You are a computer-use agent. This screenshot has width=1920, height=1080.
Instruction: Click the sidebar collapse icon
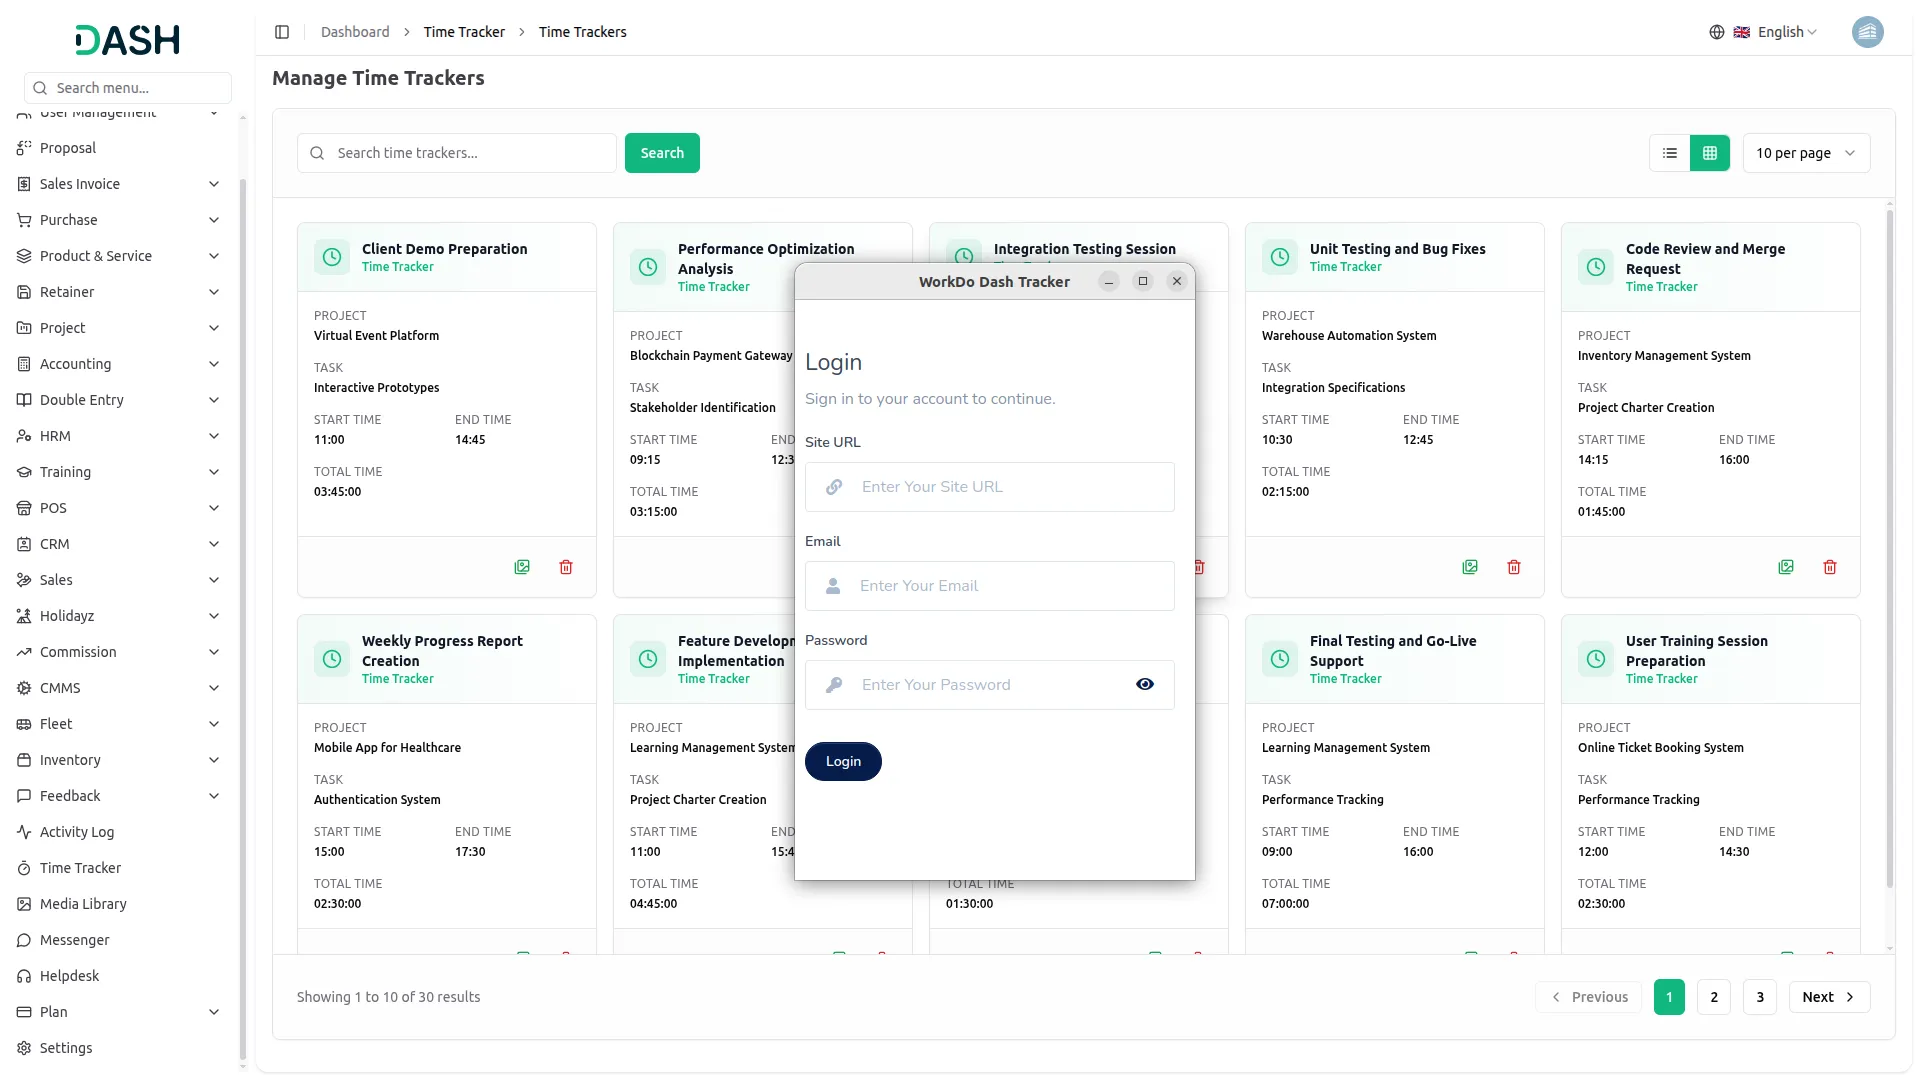pyautogui.click(x=282, y=32)
